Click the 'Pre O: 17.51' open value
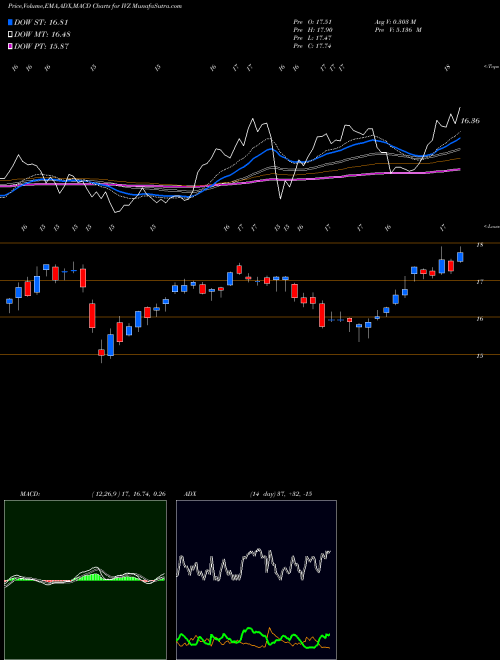Viewport: 500px width, 660px height. [313, 22]
